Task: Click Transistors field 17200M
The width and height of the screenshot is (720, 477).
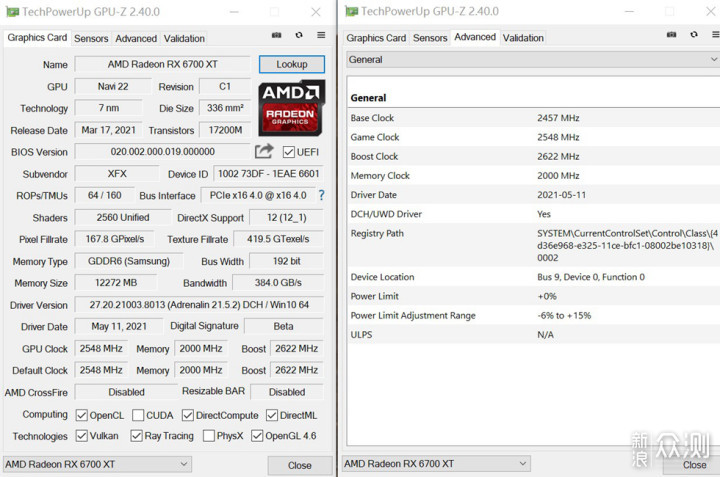Action: (225, 130)
